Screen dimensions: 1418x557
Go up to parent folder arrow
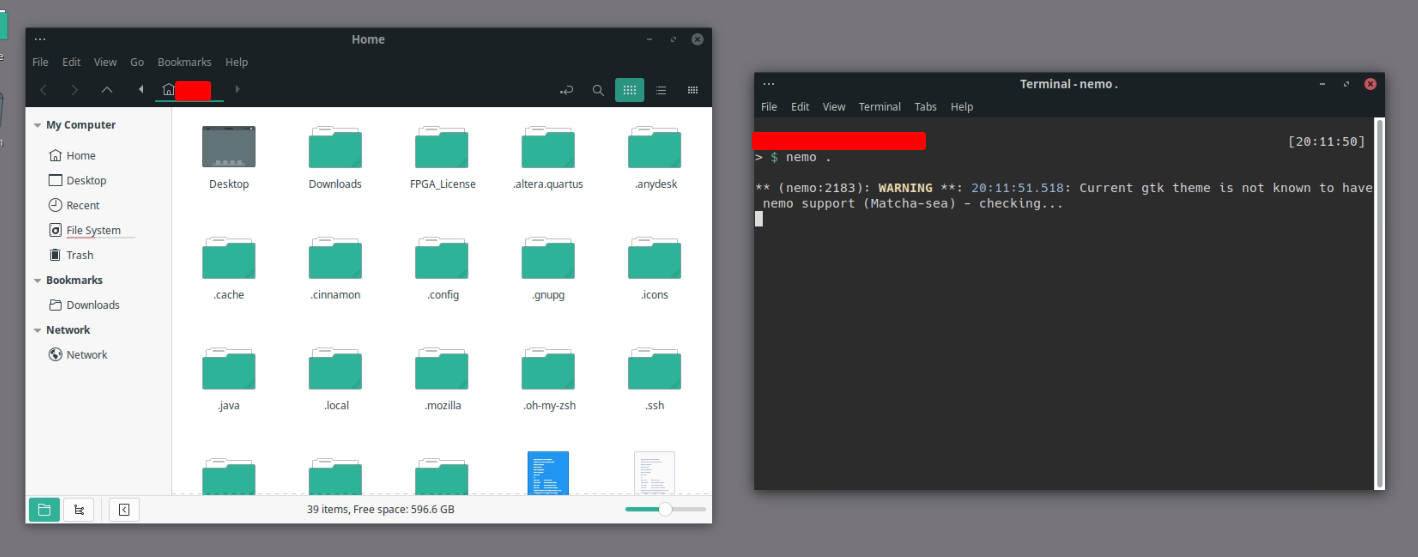click(x=107, y=90)
